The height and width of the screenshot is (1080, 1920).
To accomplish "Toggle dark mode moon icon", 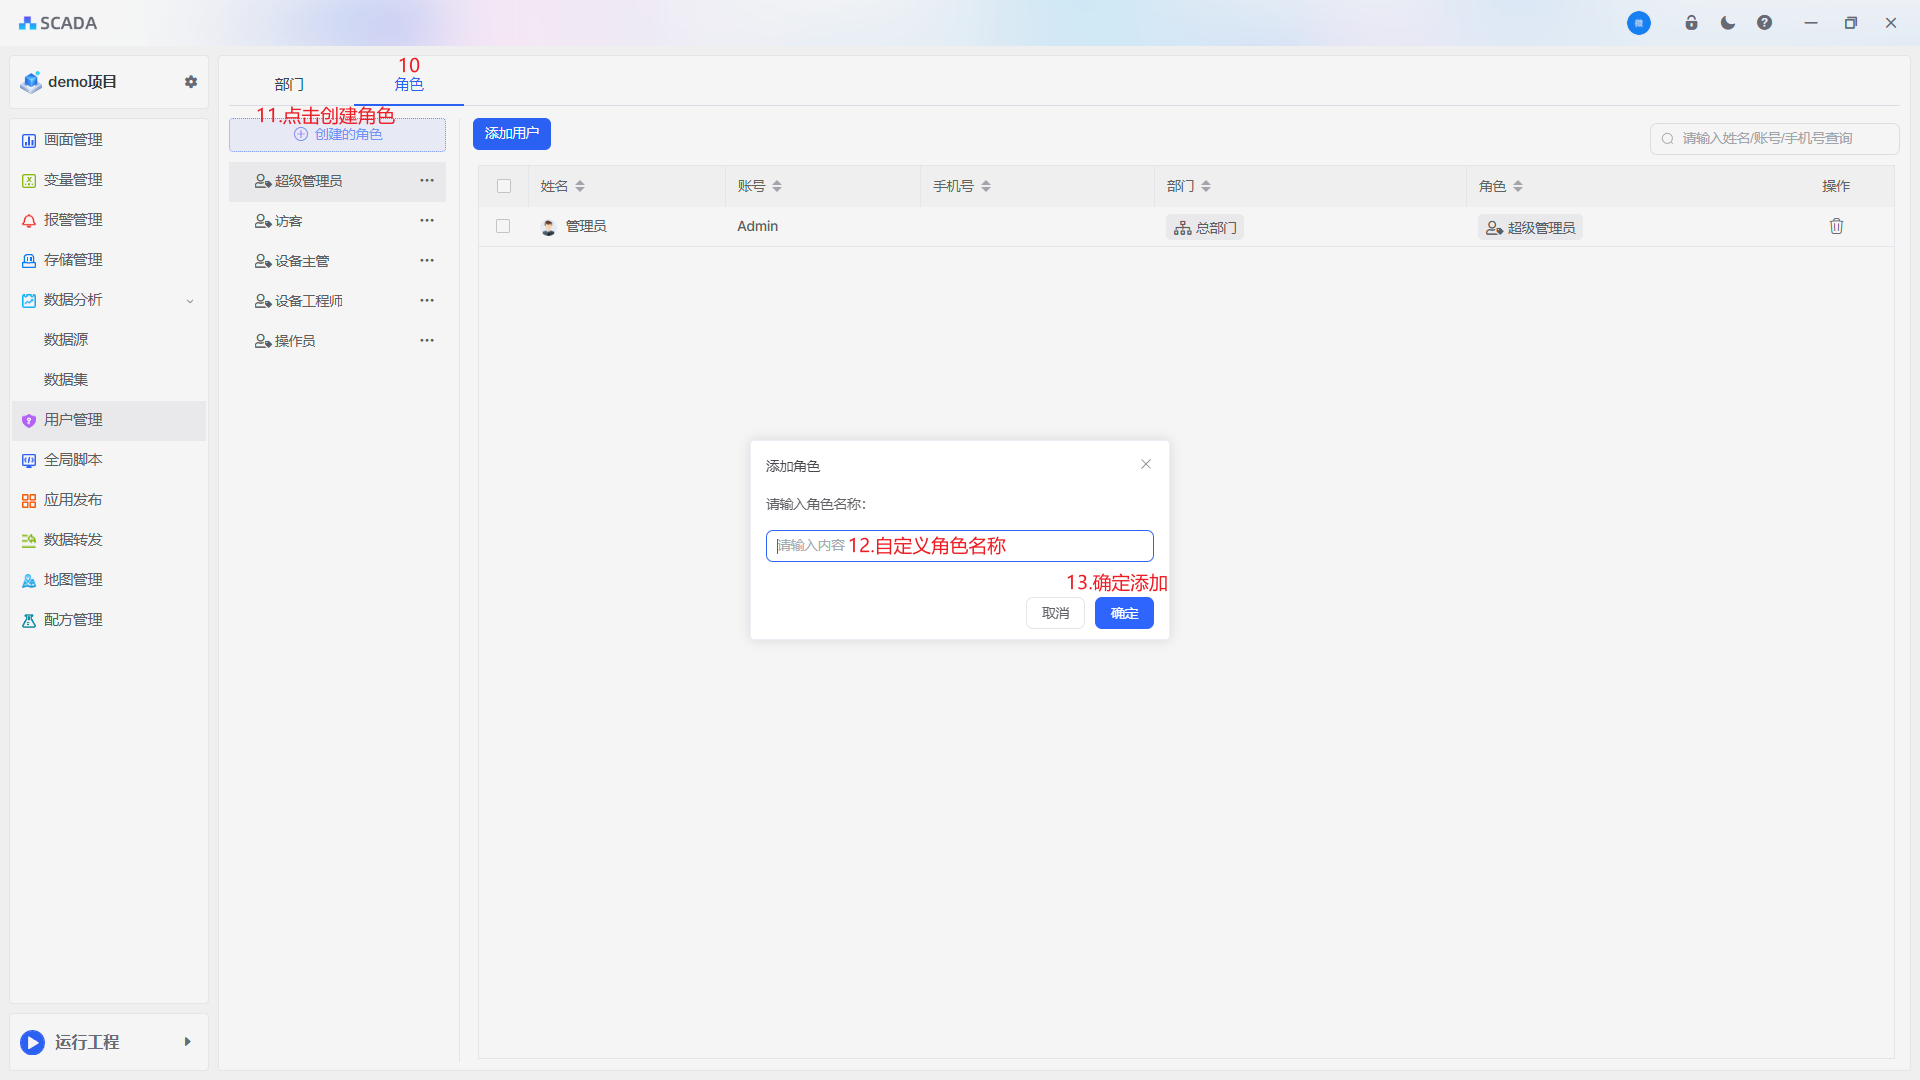I will coord(1728,23).
